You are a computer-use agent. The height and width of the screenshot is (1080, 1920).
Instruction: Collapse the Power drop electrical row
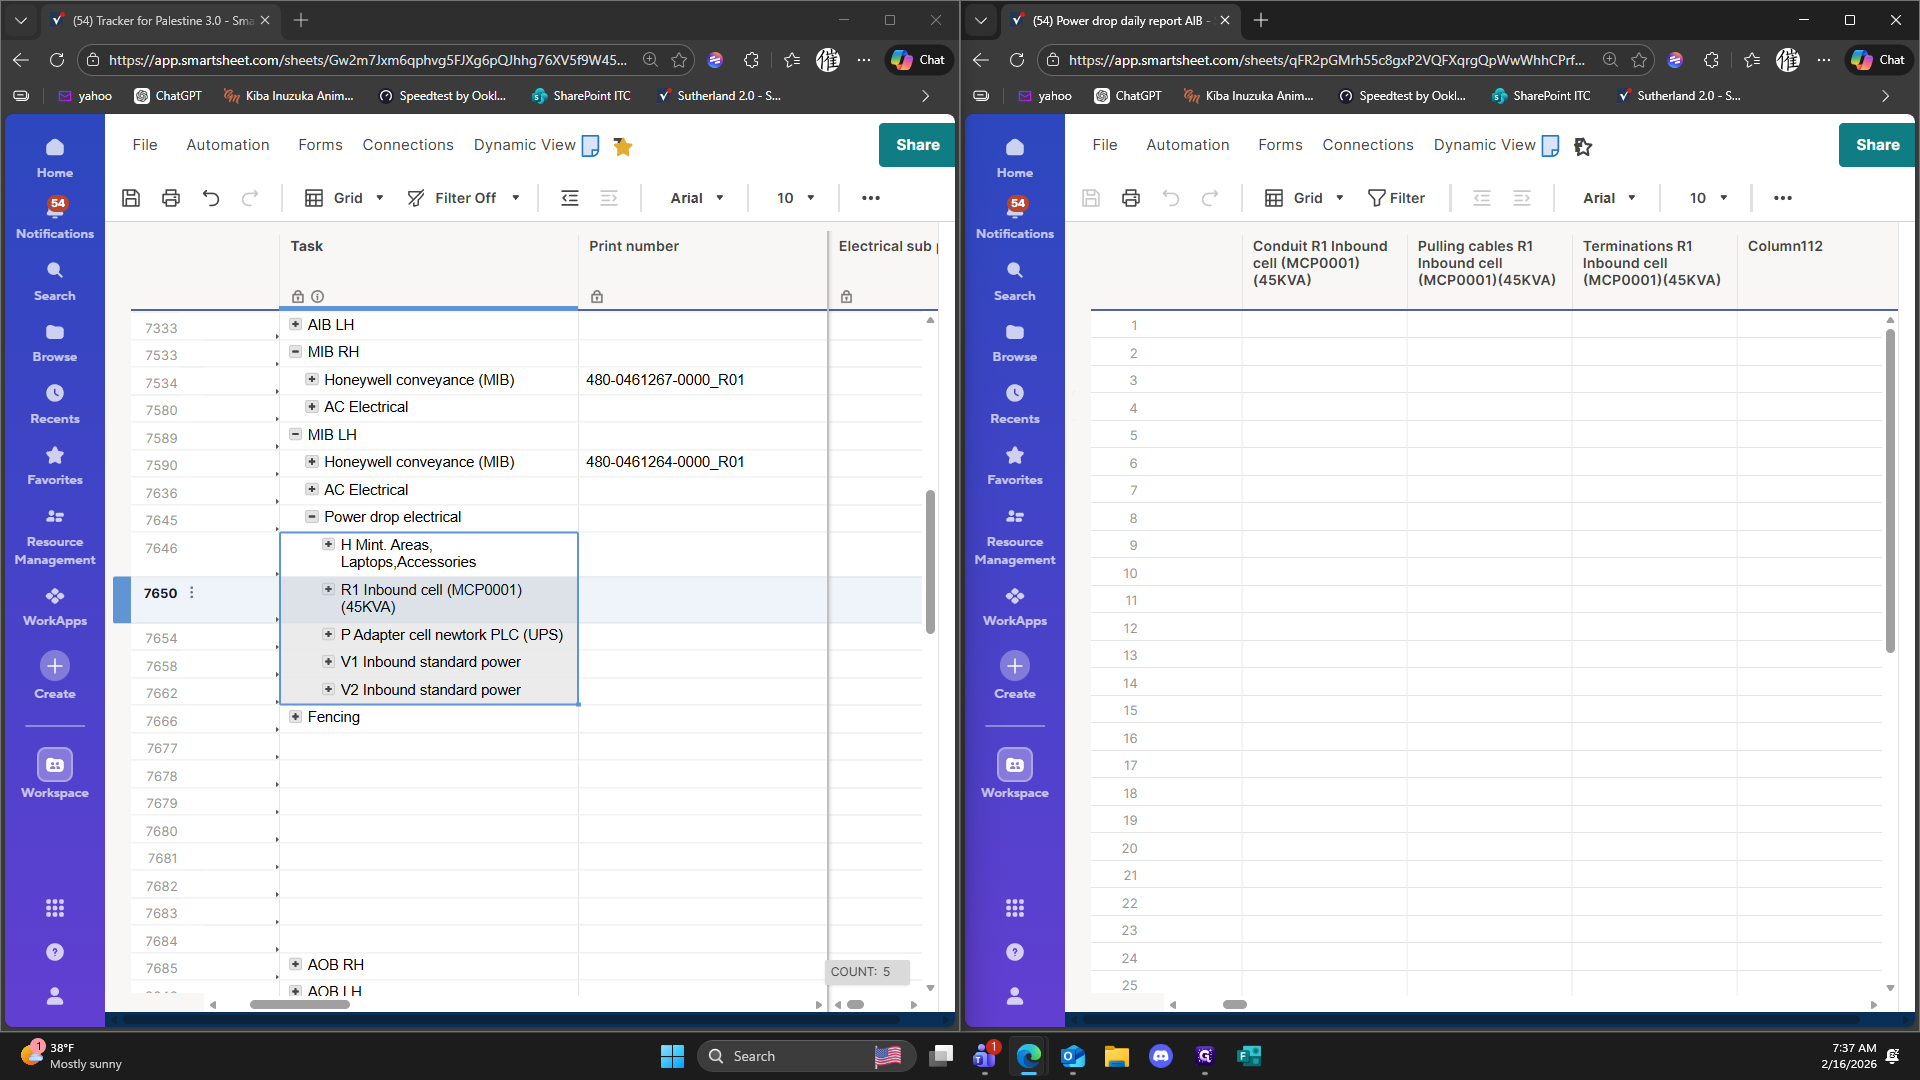point(312,517)
